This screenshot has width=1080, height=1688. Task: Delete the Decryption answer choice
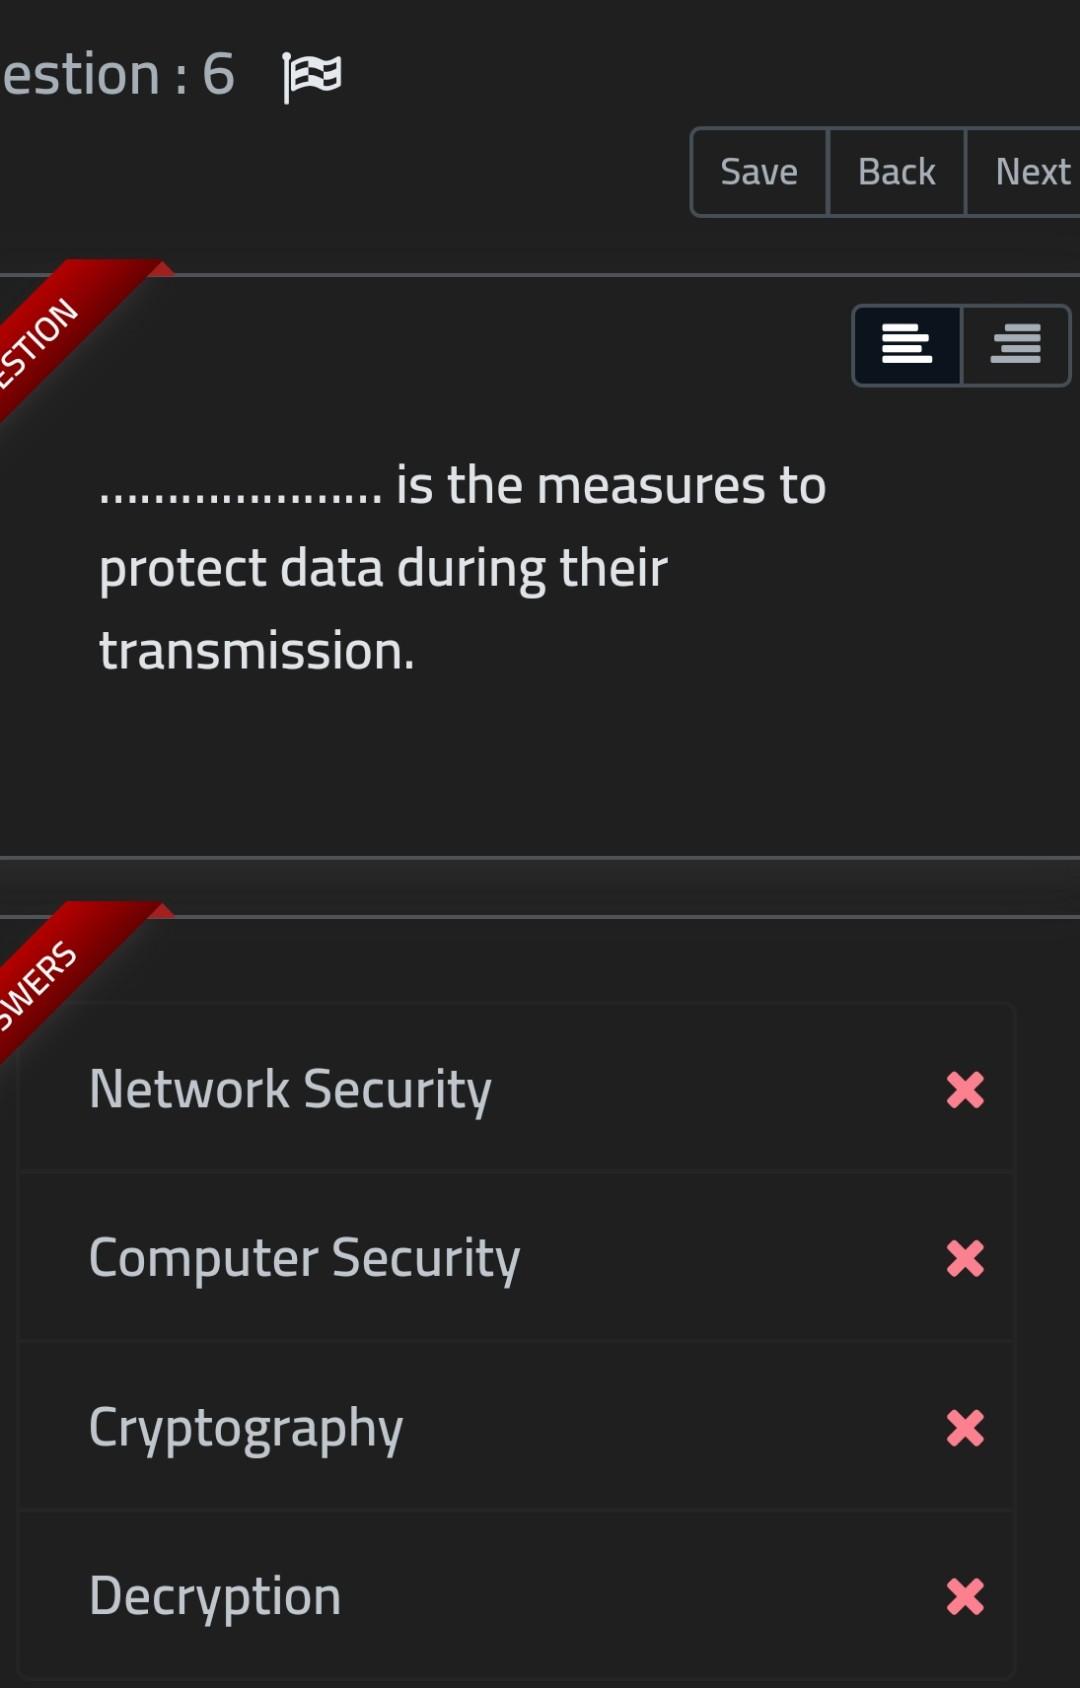[x=963, y=1598]
